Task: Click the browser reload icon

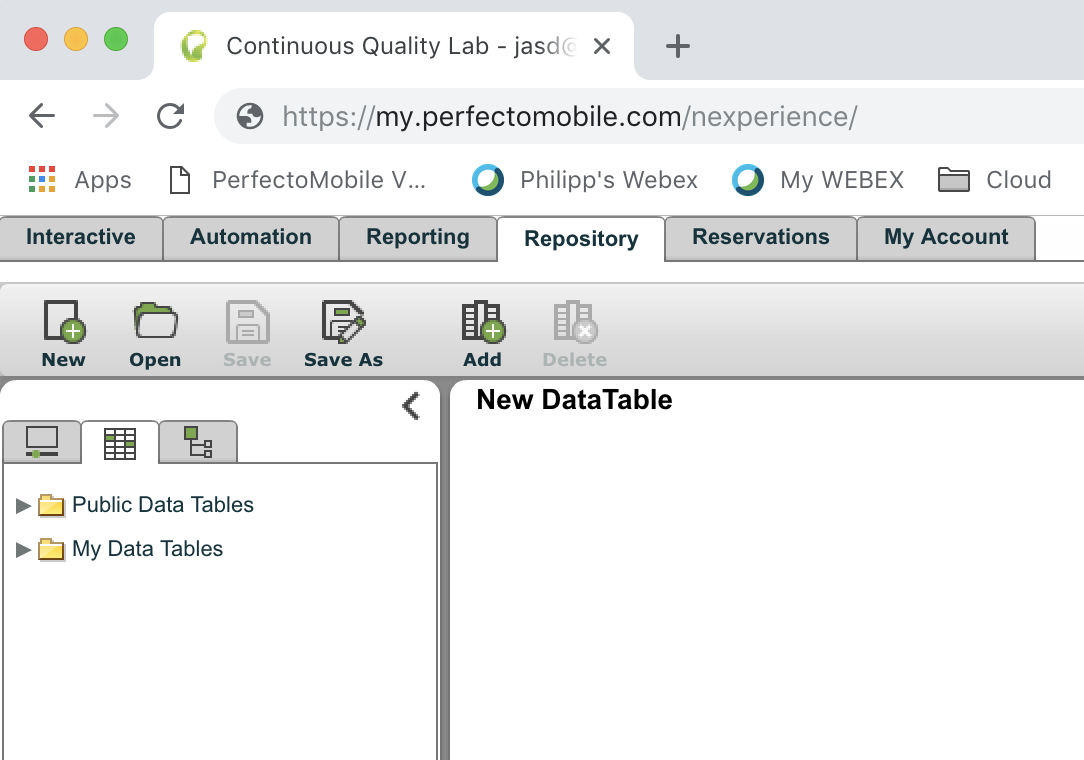Action: pos(170,117)
